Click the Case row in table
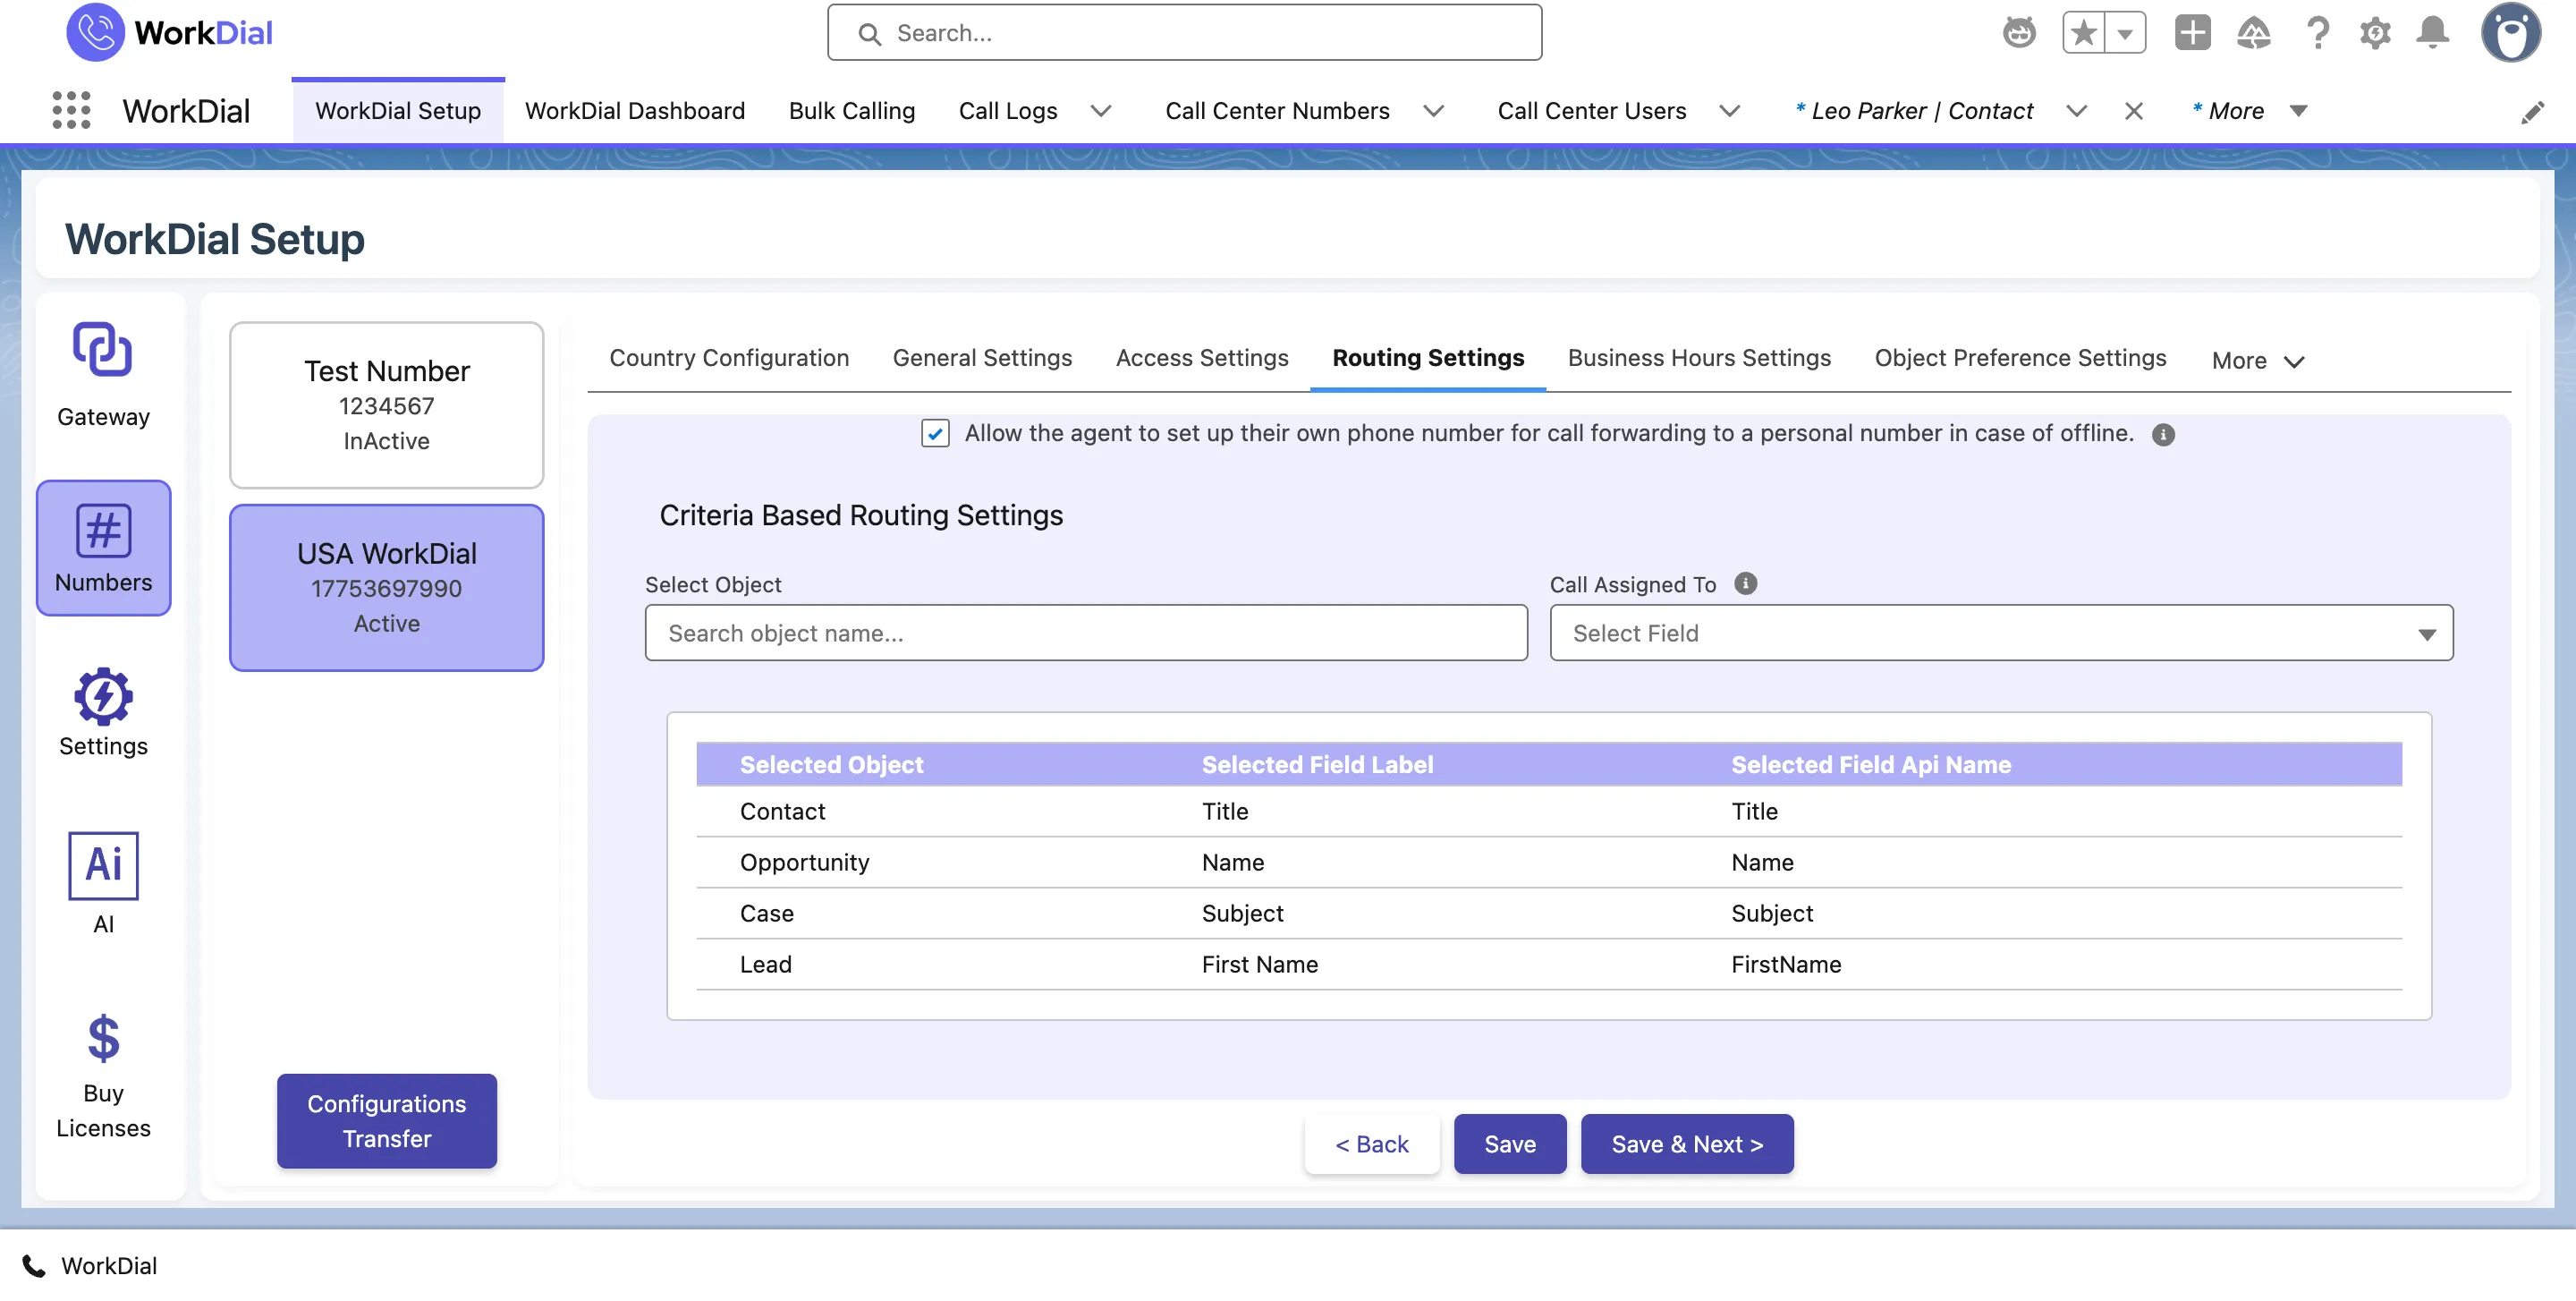 pos(1548,913)
